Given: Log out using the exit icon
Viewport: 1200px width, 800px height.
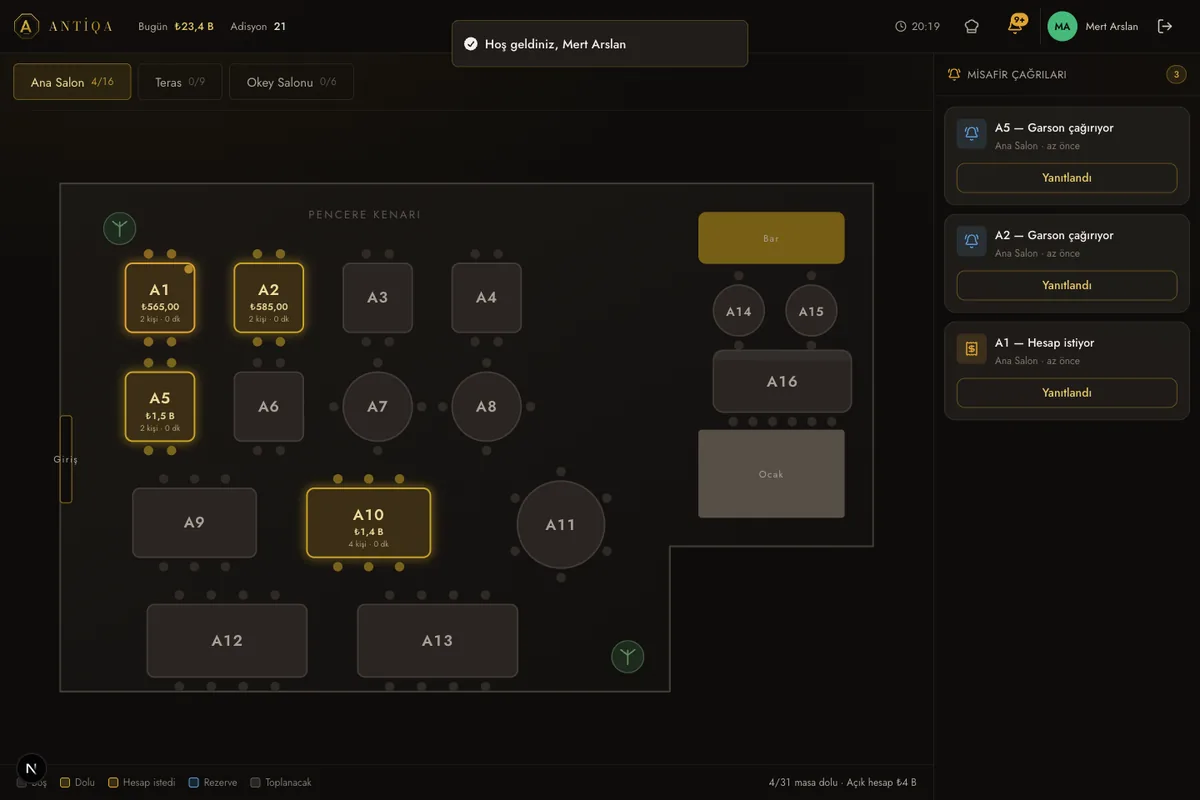Looking at the screenshot, I should (1165, 26).
